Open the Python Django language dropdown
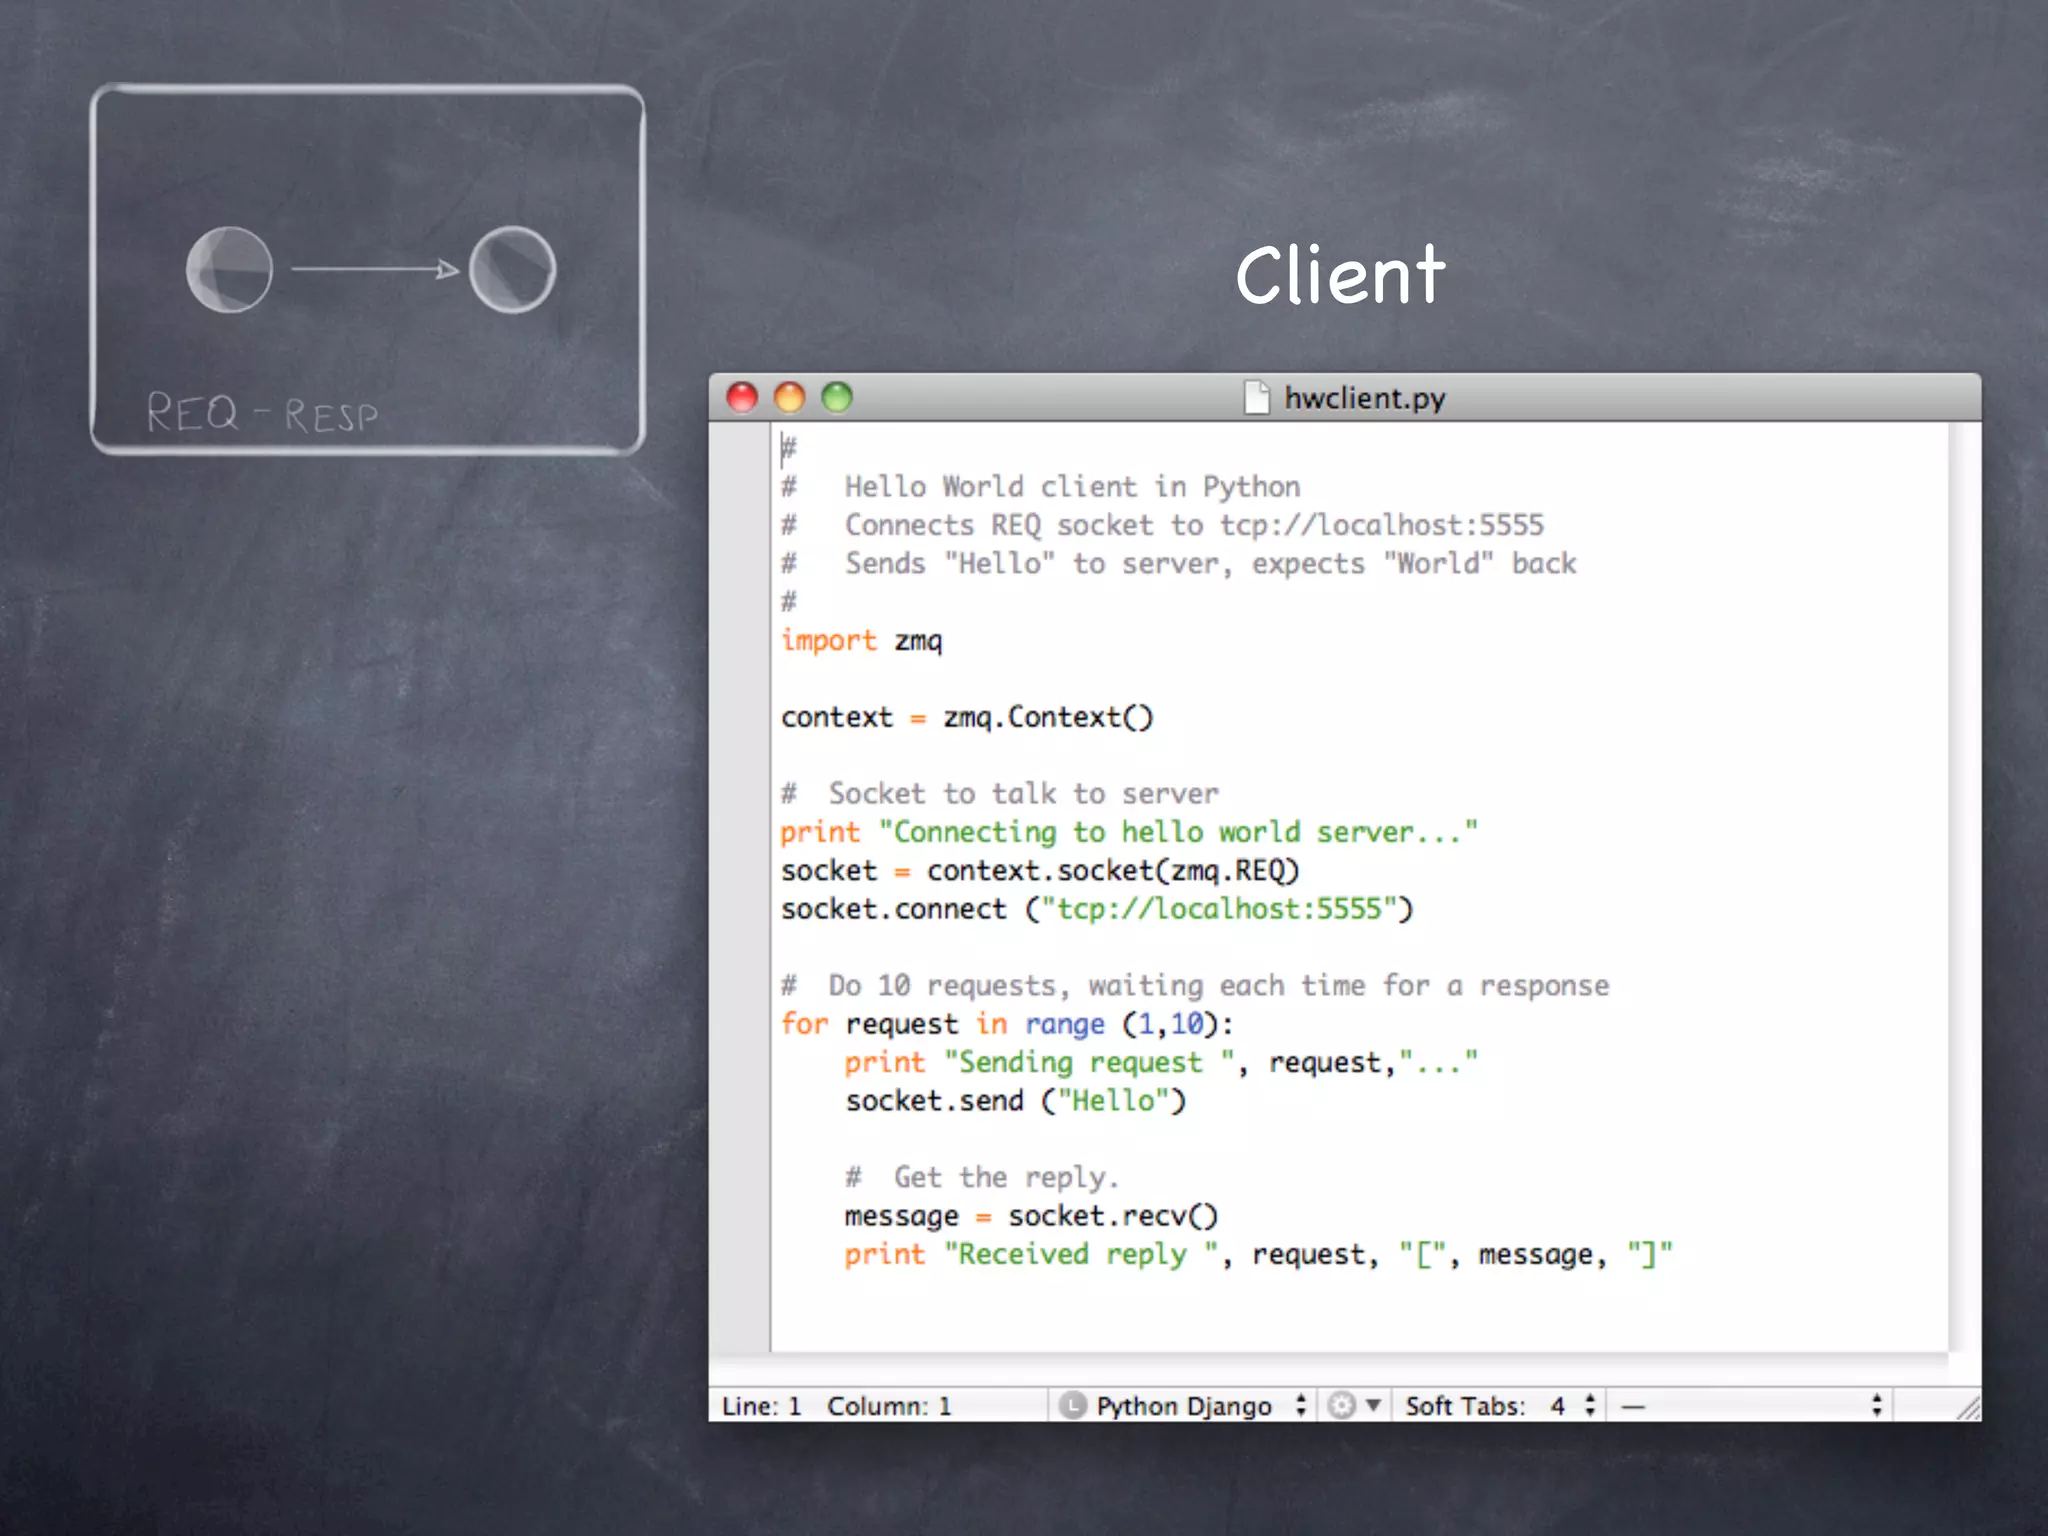 pos(1186,1406)
